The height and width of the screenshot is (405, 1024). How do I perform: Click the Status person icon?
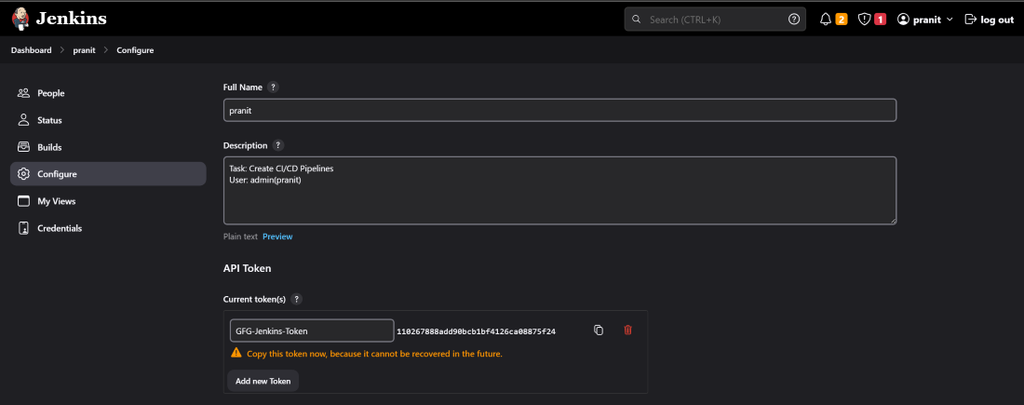point(24,120)
